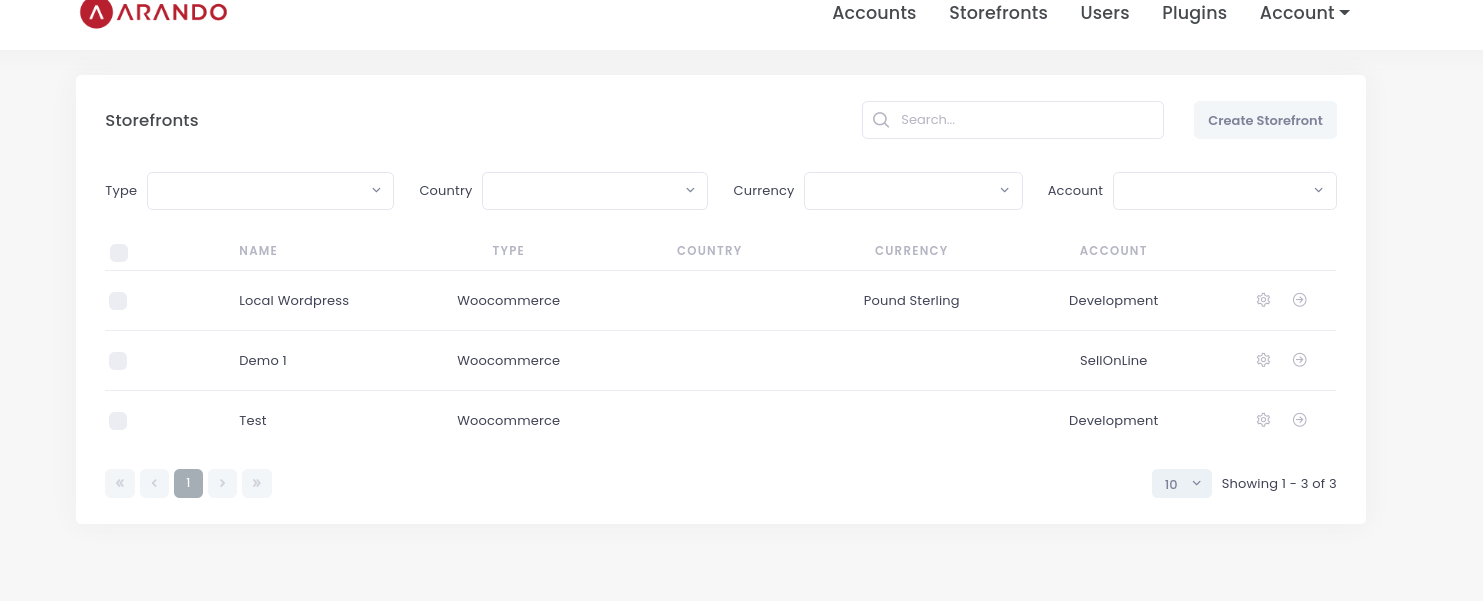Click the Create Storefront button
This screenshot has width=1483, height=601.
tap(1264, 120)
